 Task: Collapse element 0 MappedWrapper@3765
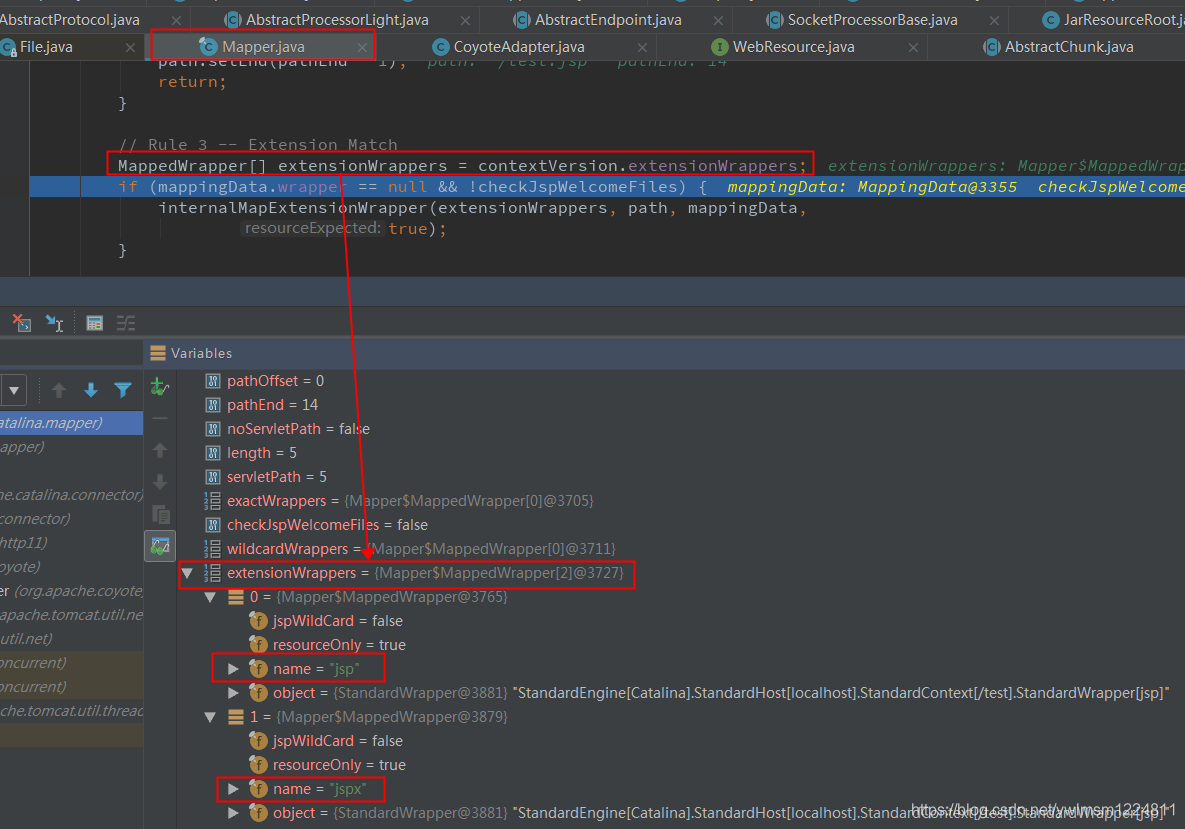point(211,598)
